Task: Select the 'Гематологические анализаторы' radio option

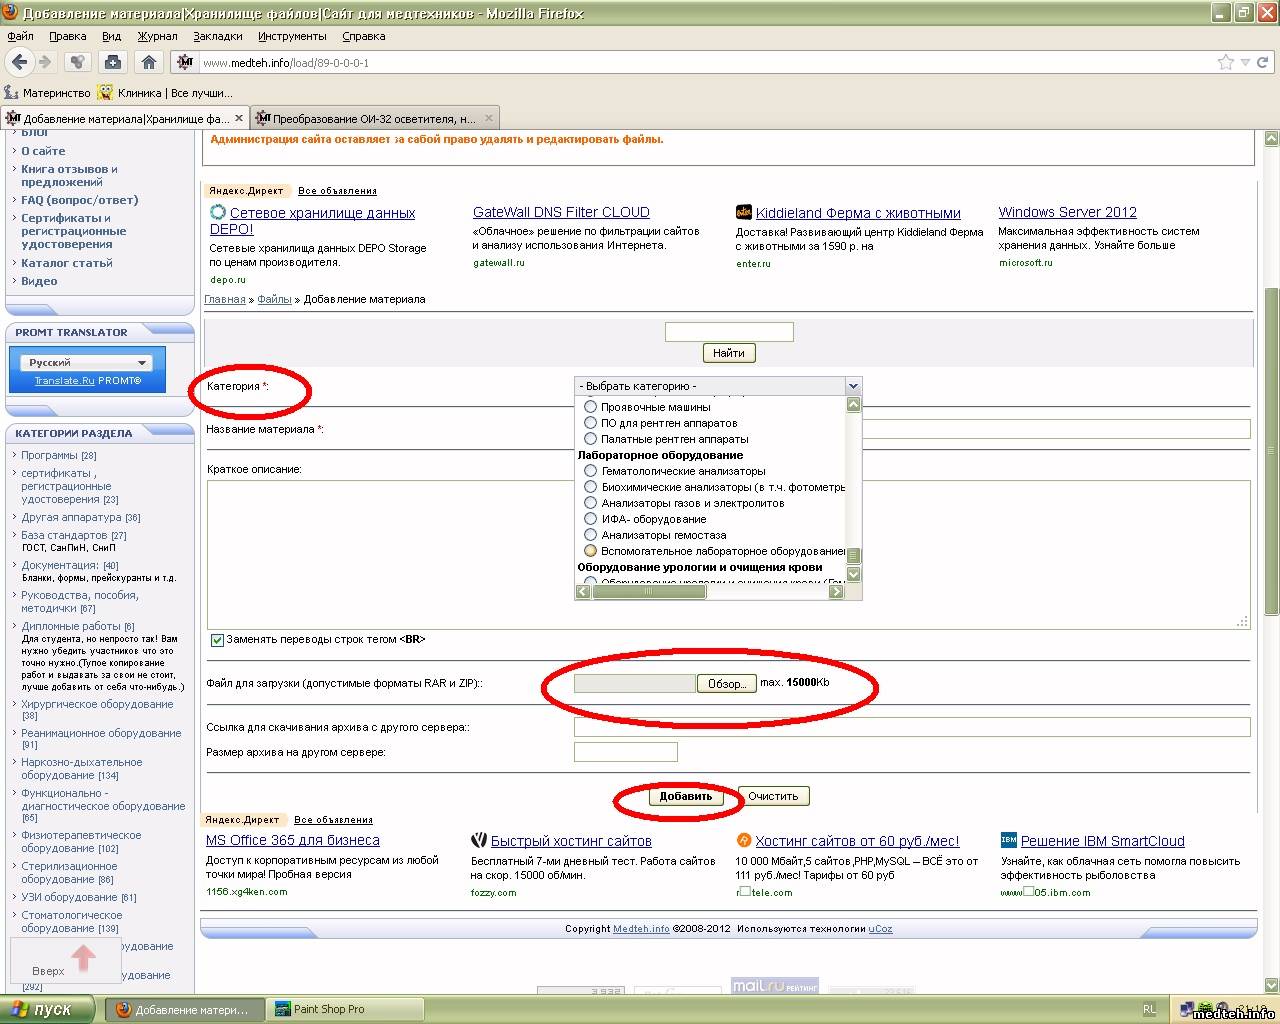Action: click(590, 471)
